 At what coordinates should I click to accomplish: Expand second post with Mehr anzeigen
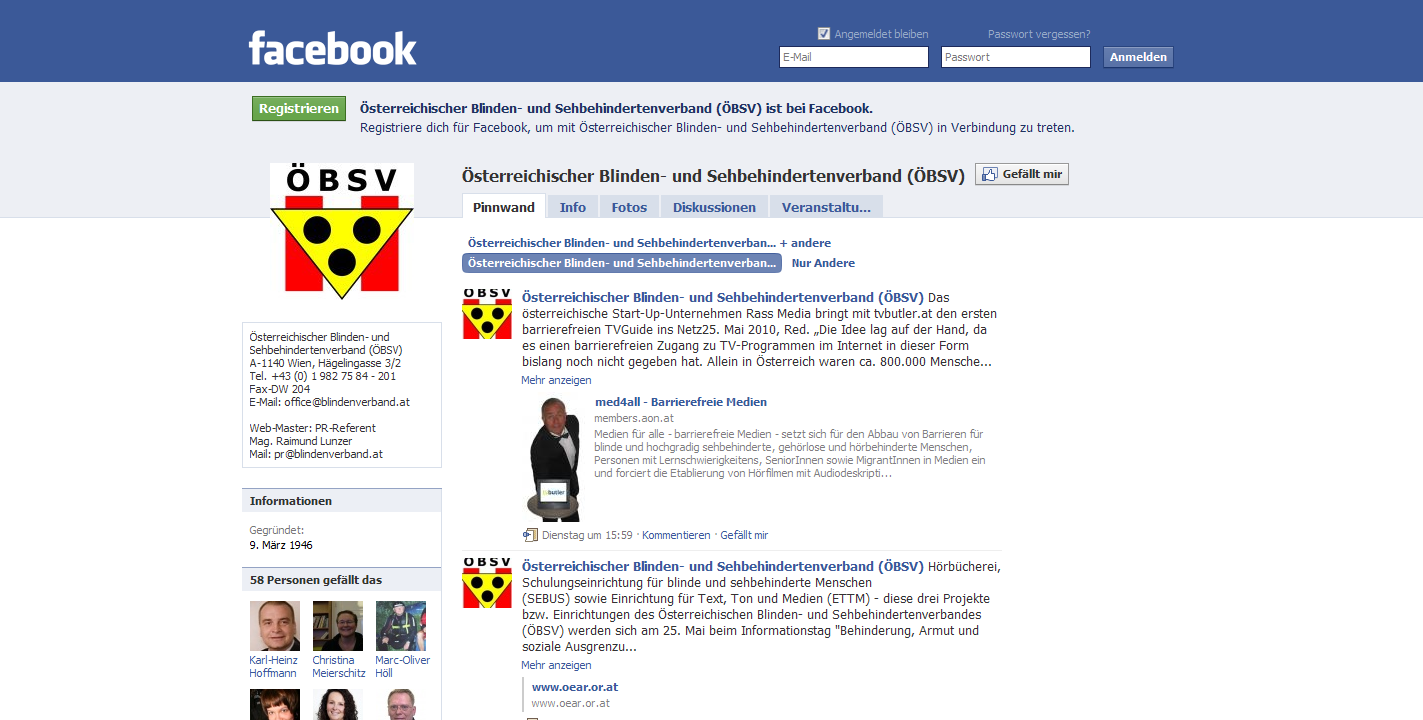[x=556, y=665]
